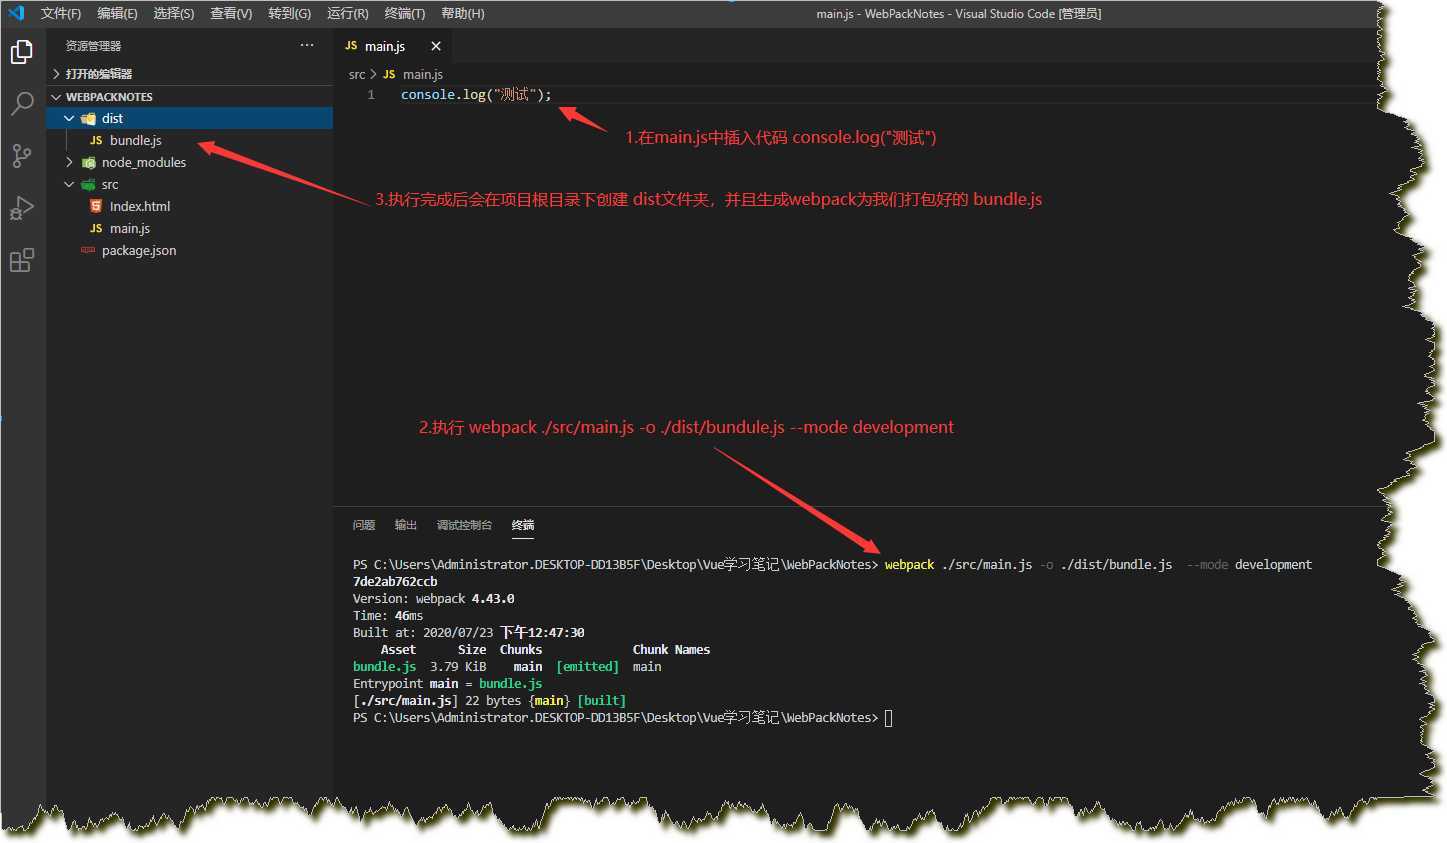1447x843 pixels.
Task: Select the node_modules folder row
Action: pos(191,163)
